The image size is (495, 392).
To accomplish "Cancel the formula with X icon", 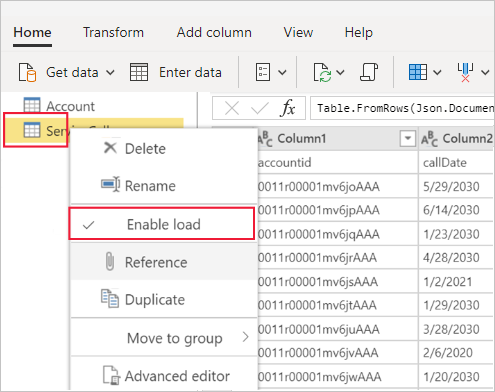I will click(232, 108).
